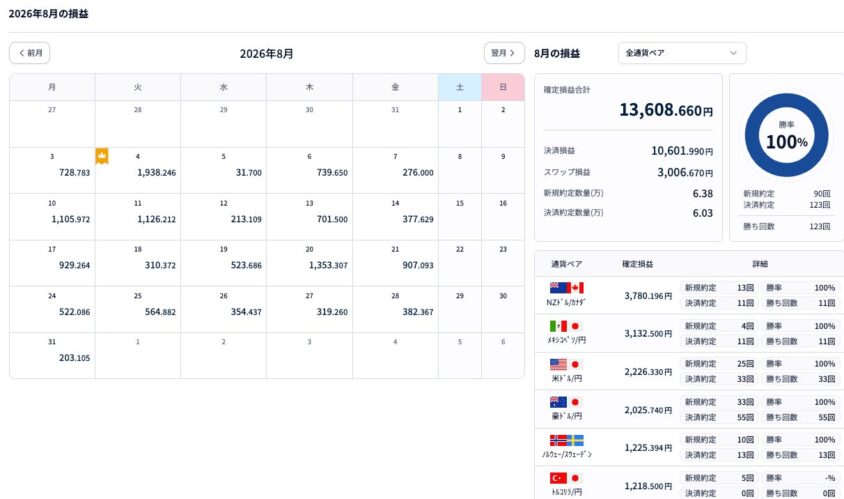Select day 20 profit 1,353.307
The width and height of the screenshot is (844, 499).
click(328, 265)
